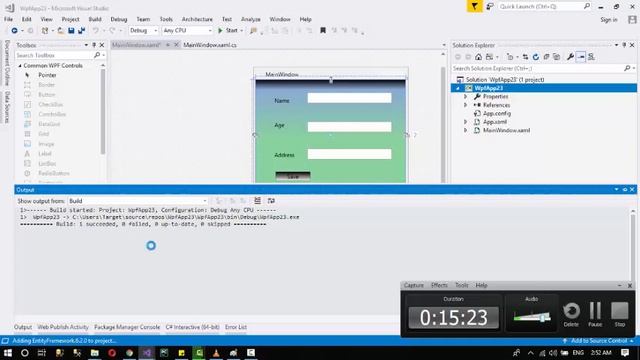This screenshot has height=360, width=640.
Task: Open Effects menu in capture widget
Action: pos(439,285)
